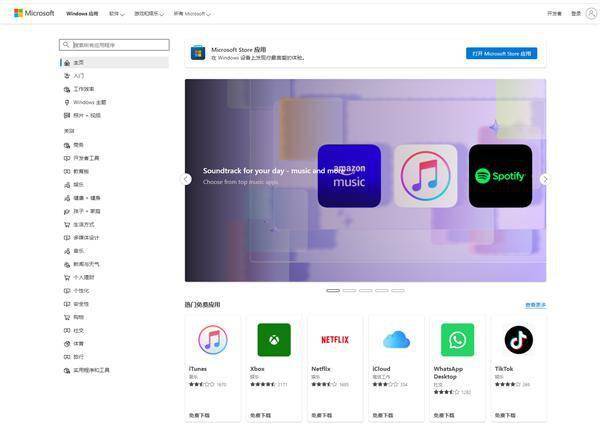Select 音乐 category in the sidebar
600x425 pixels.
(x=78, y=251)
